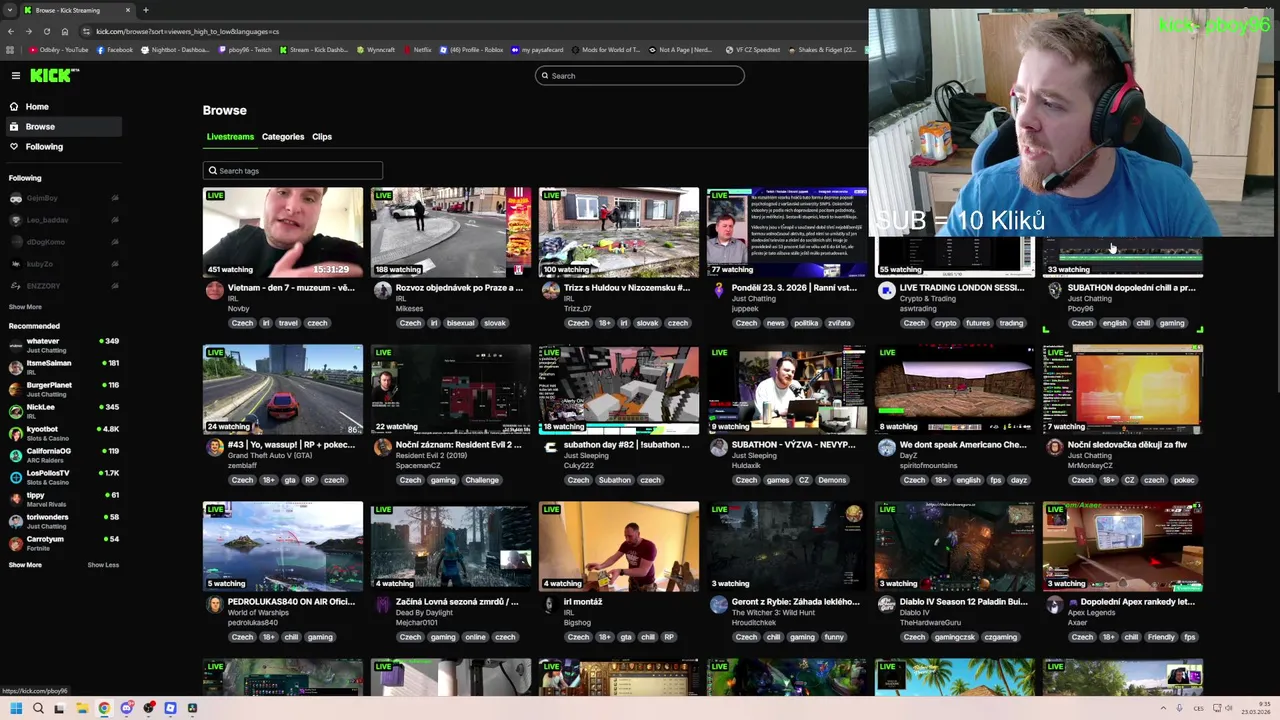The image size is (1280, 720).
Task: Open the Odběry - YouTube bookmark
Action: click(x=59, y=50)
